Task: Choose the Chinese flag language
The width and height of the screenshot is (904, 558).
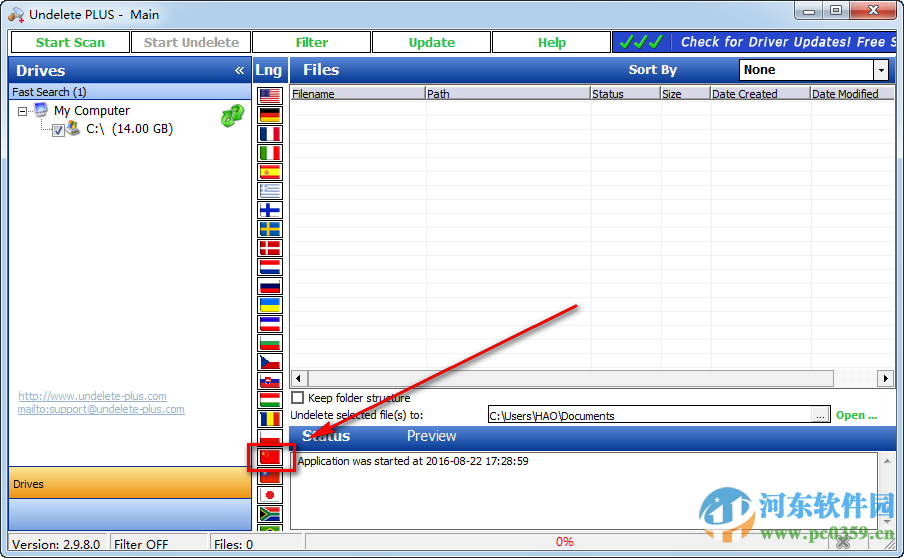Action: click(x=270, y=457)
